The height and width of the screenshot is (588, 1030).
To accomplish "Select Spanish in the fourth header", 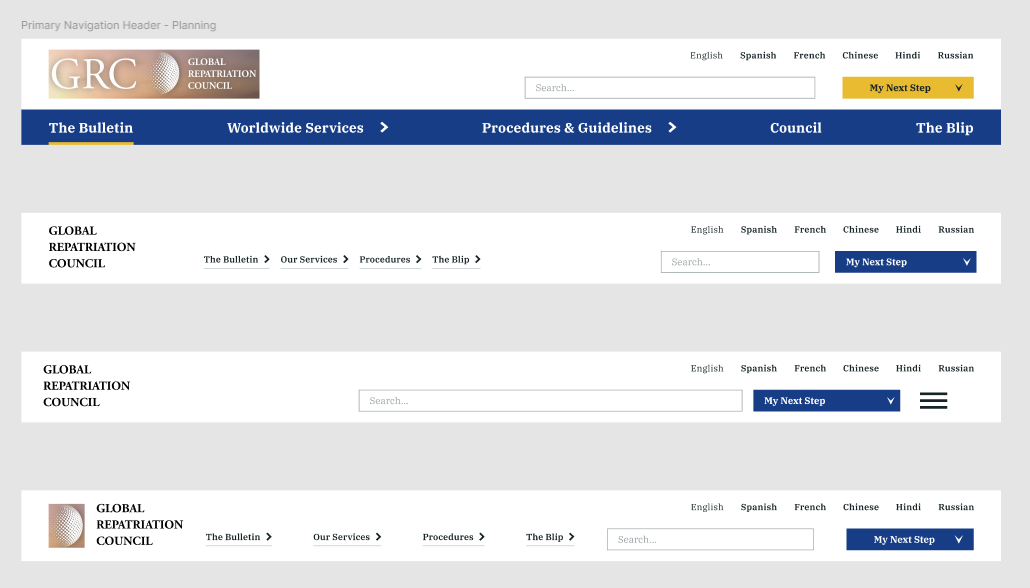I will [759, 507].
